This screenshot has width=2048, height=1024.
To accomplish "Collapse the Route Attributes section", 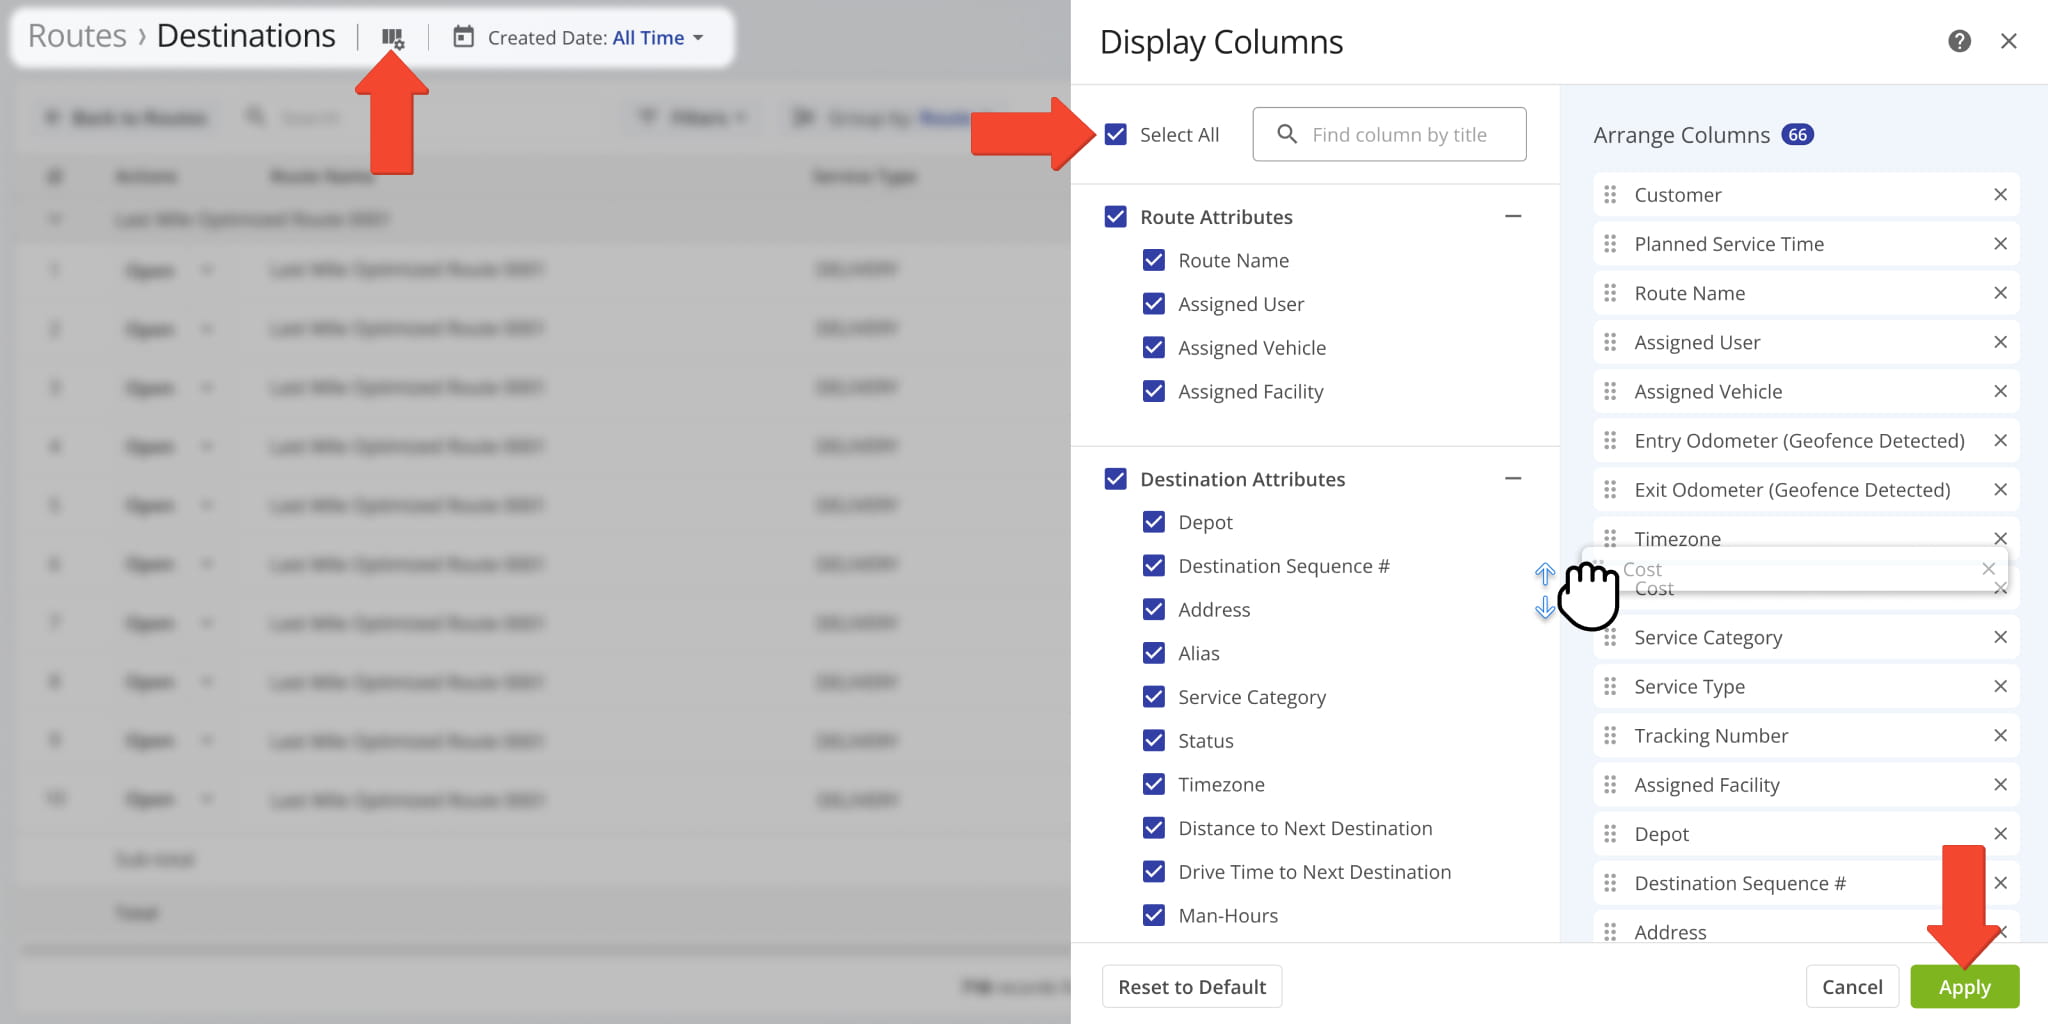I will (x=1513, y=216).
